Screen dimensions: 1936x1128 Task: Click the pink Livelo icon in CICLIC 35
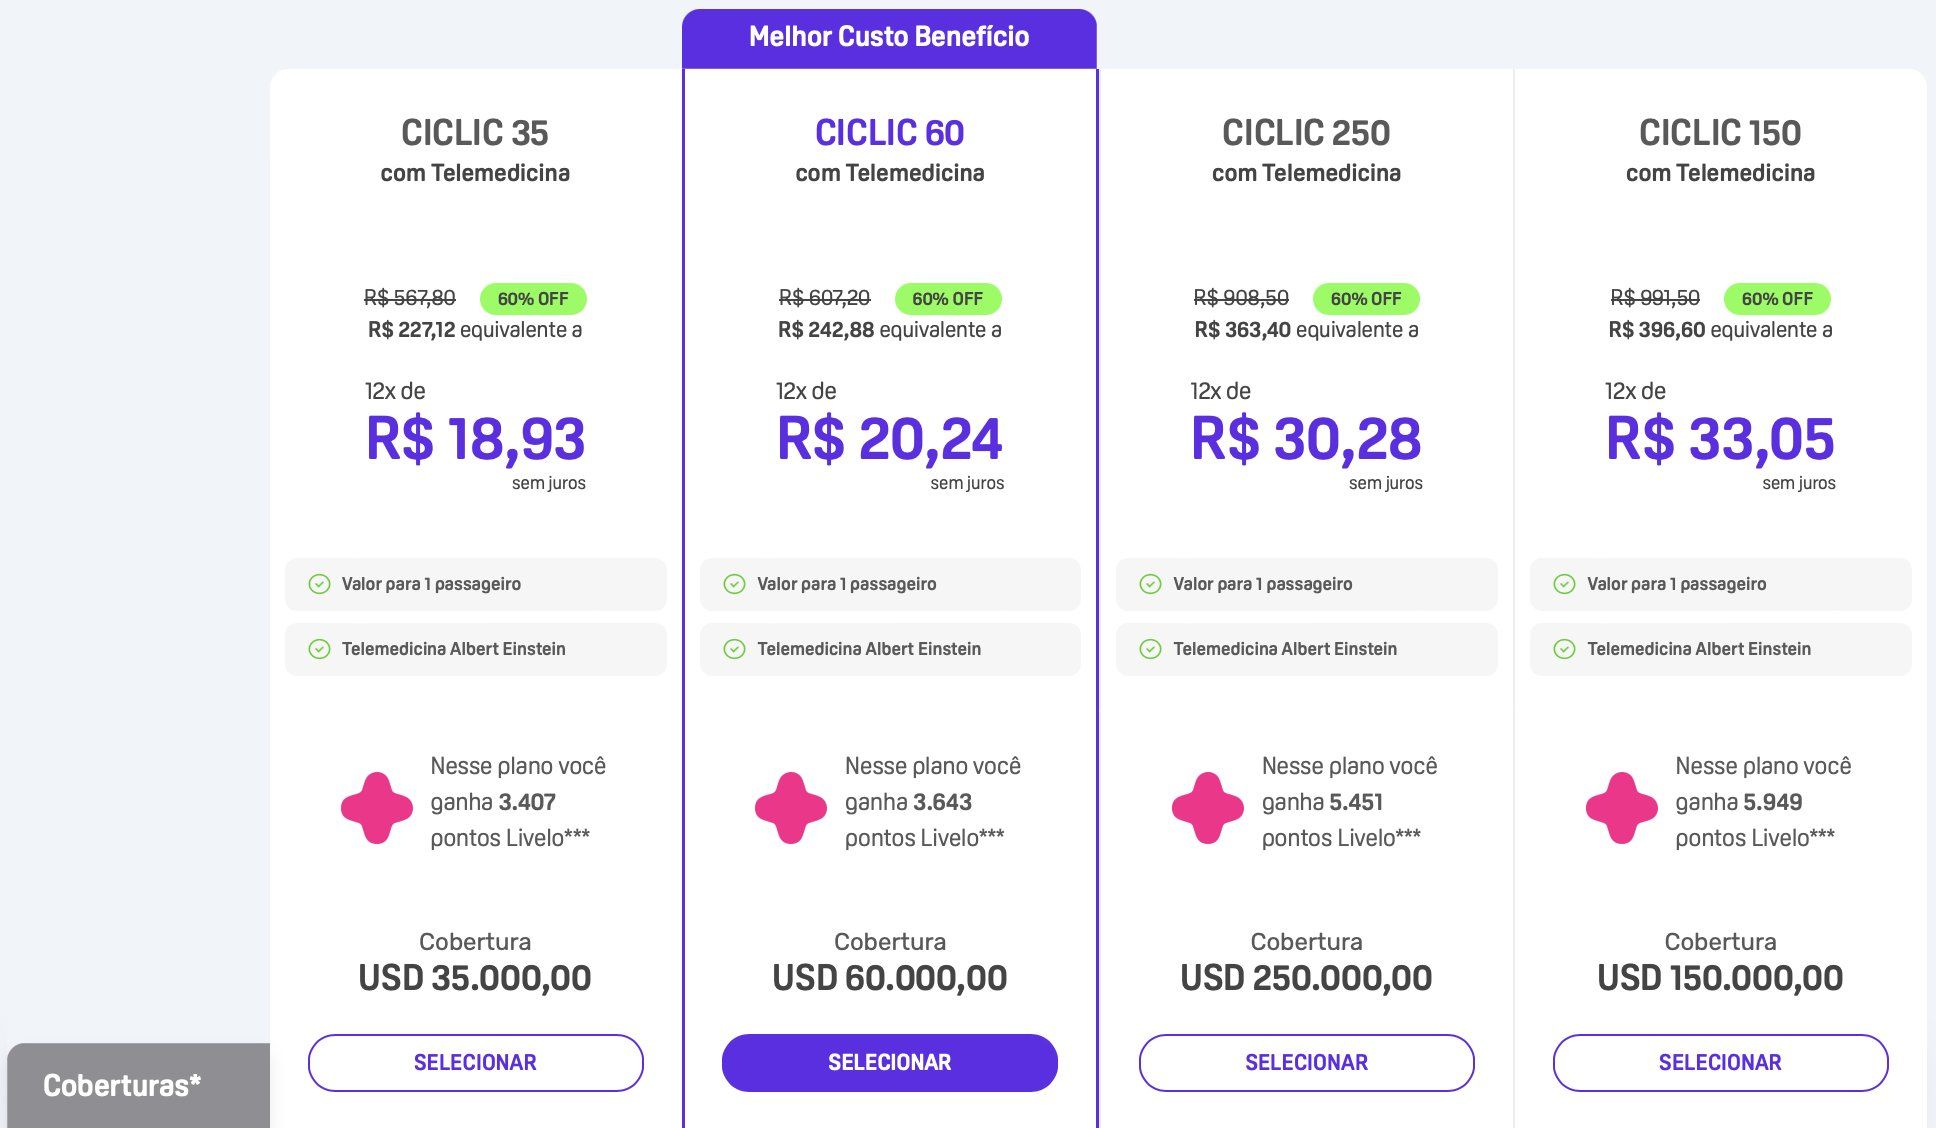377,808
